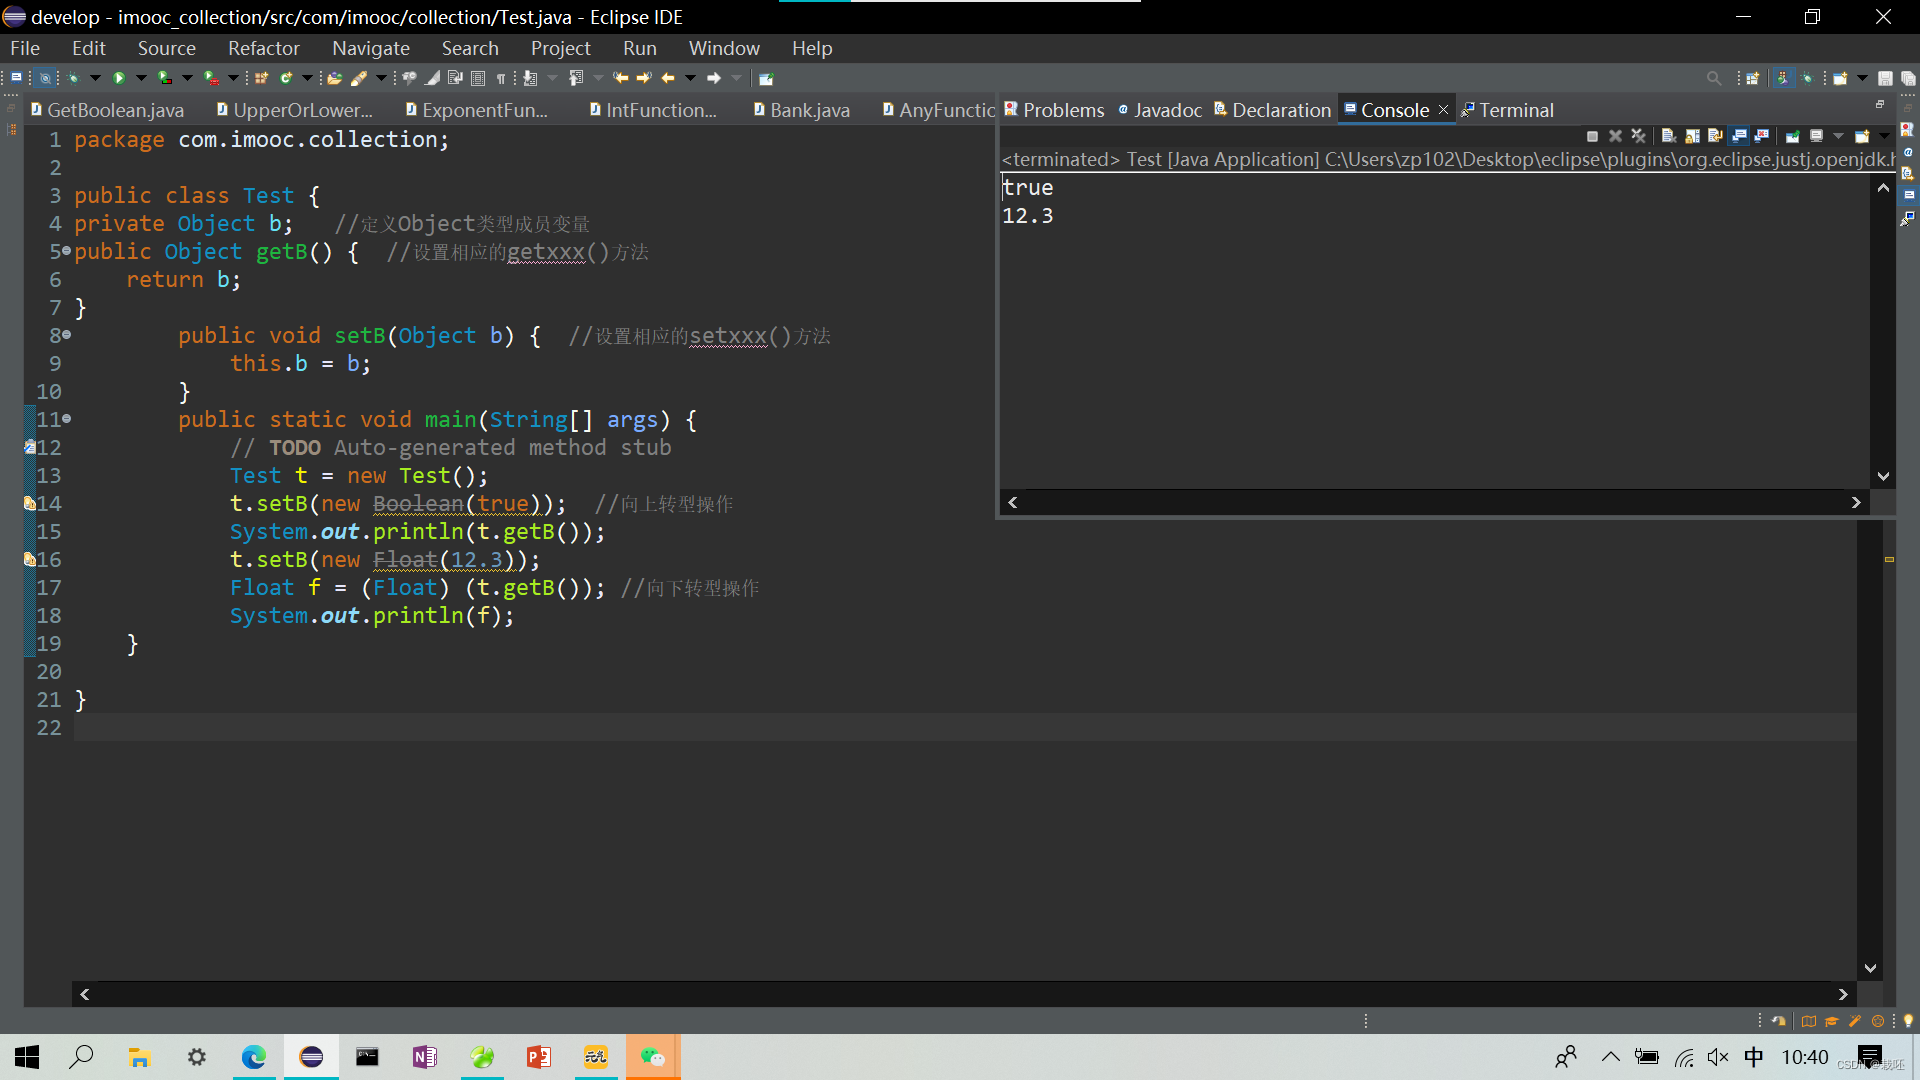Expand the Open Console dropdown arrow

(1884, 136)
